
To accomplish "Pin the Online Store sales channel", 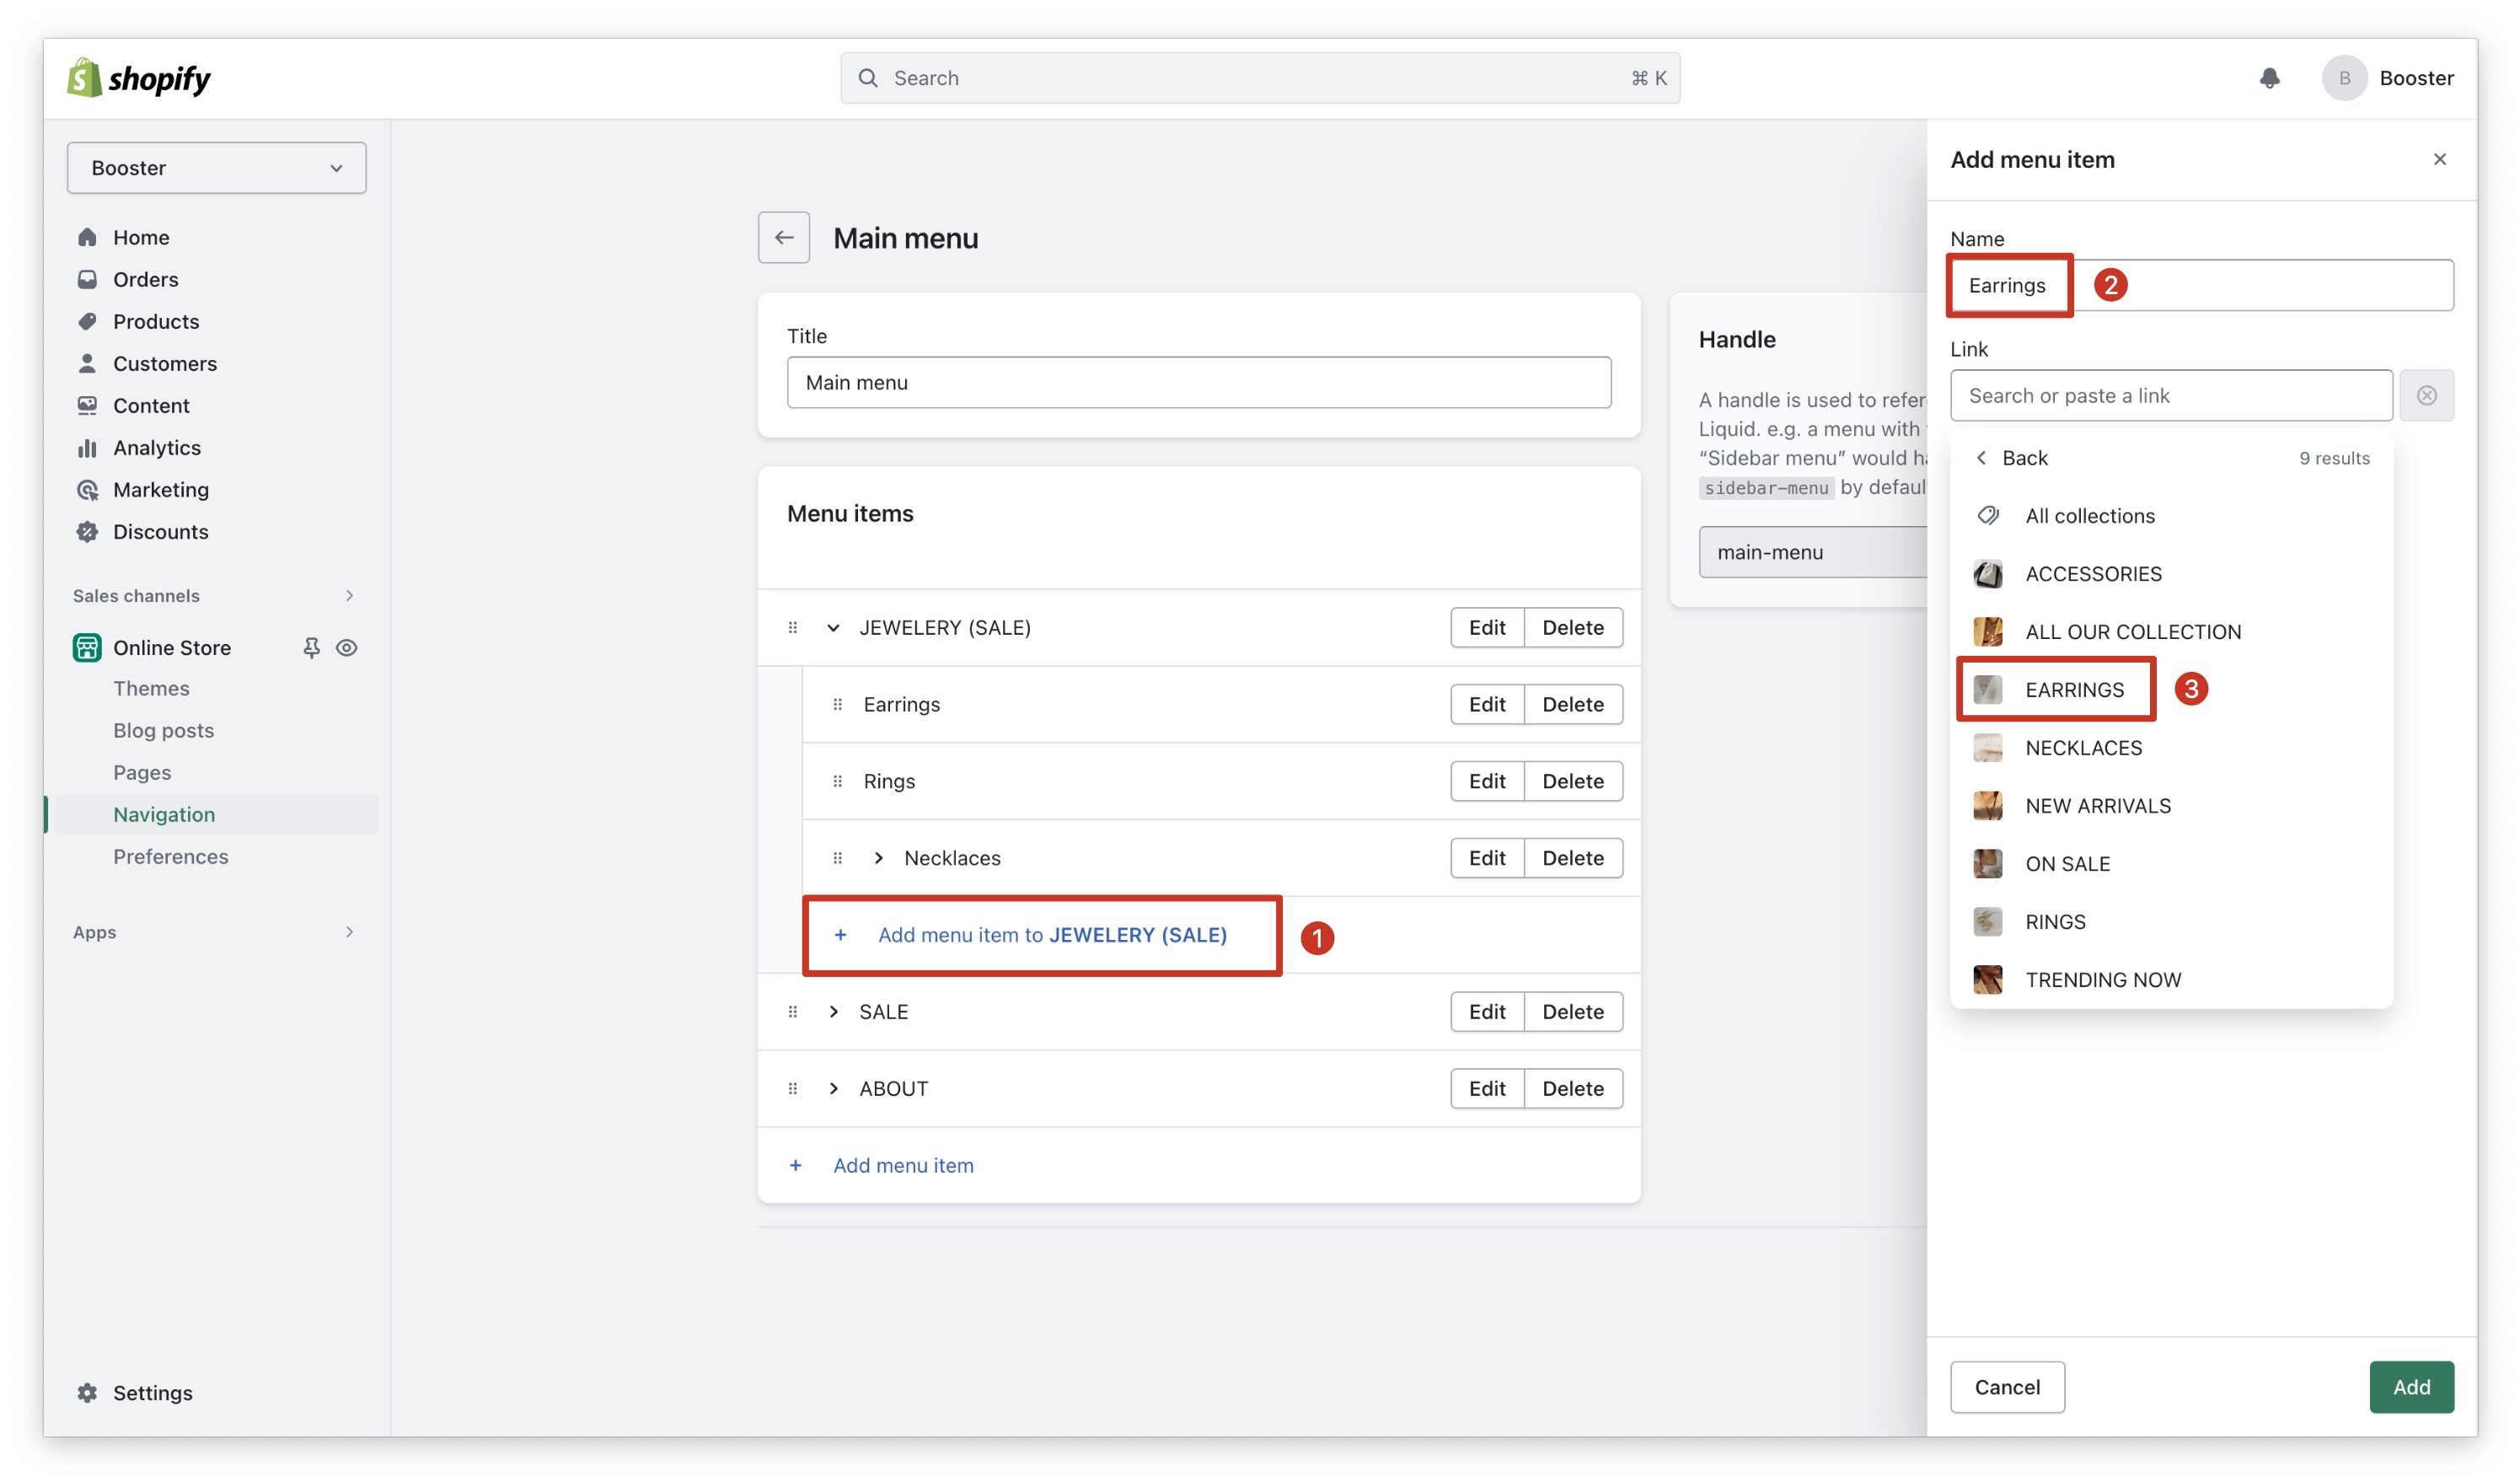I will pos(311,648).
